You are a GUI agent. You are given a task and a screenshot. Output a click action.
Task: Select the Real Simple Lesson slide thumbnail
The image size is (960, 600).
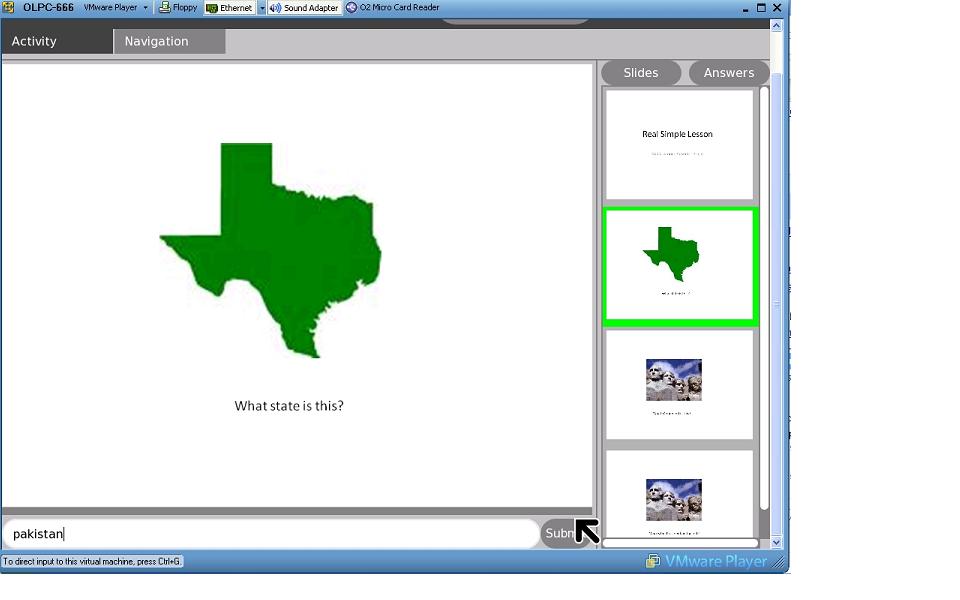pos(678,145)
